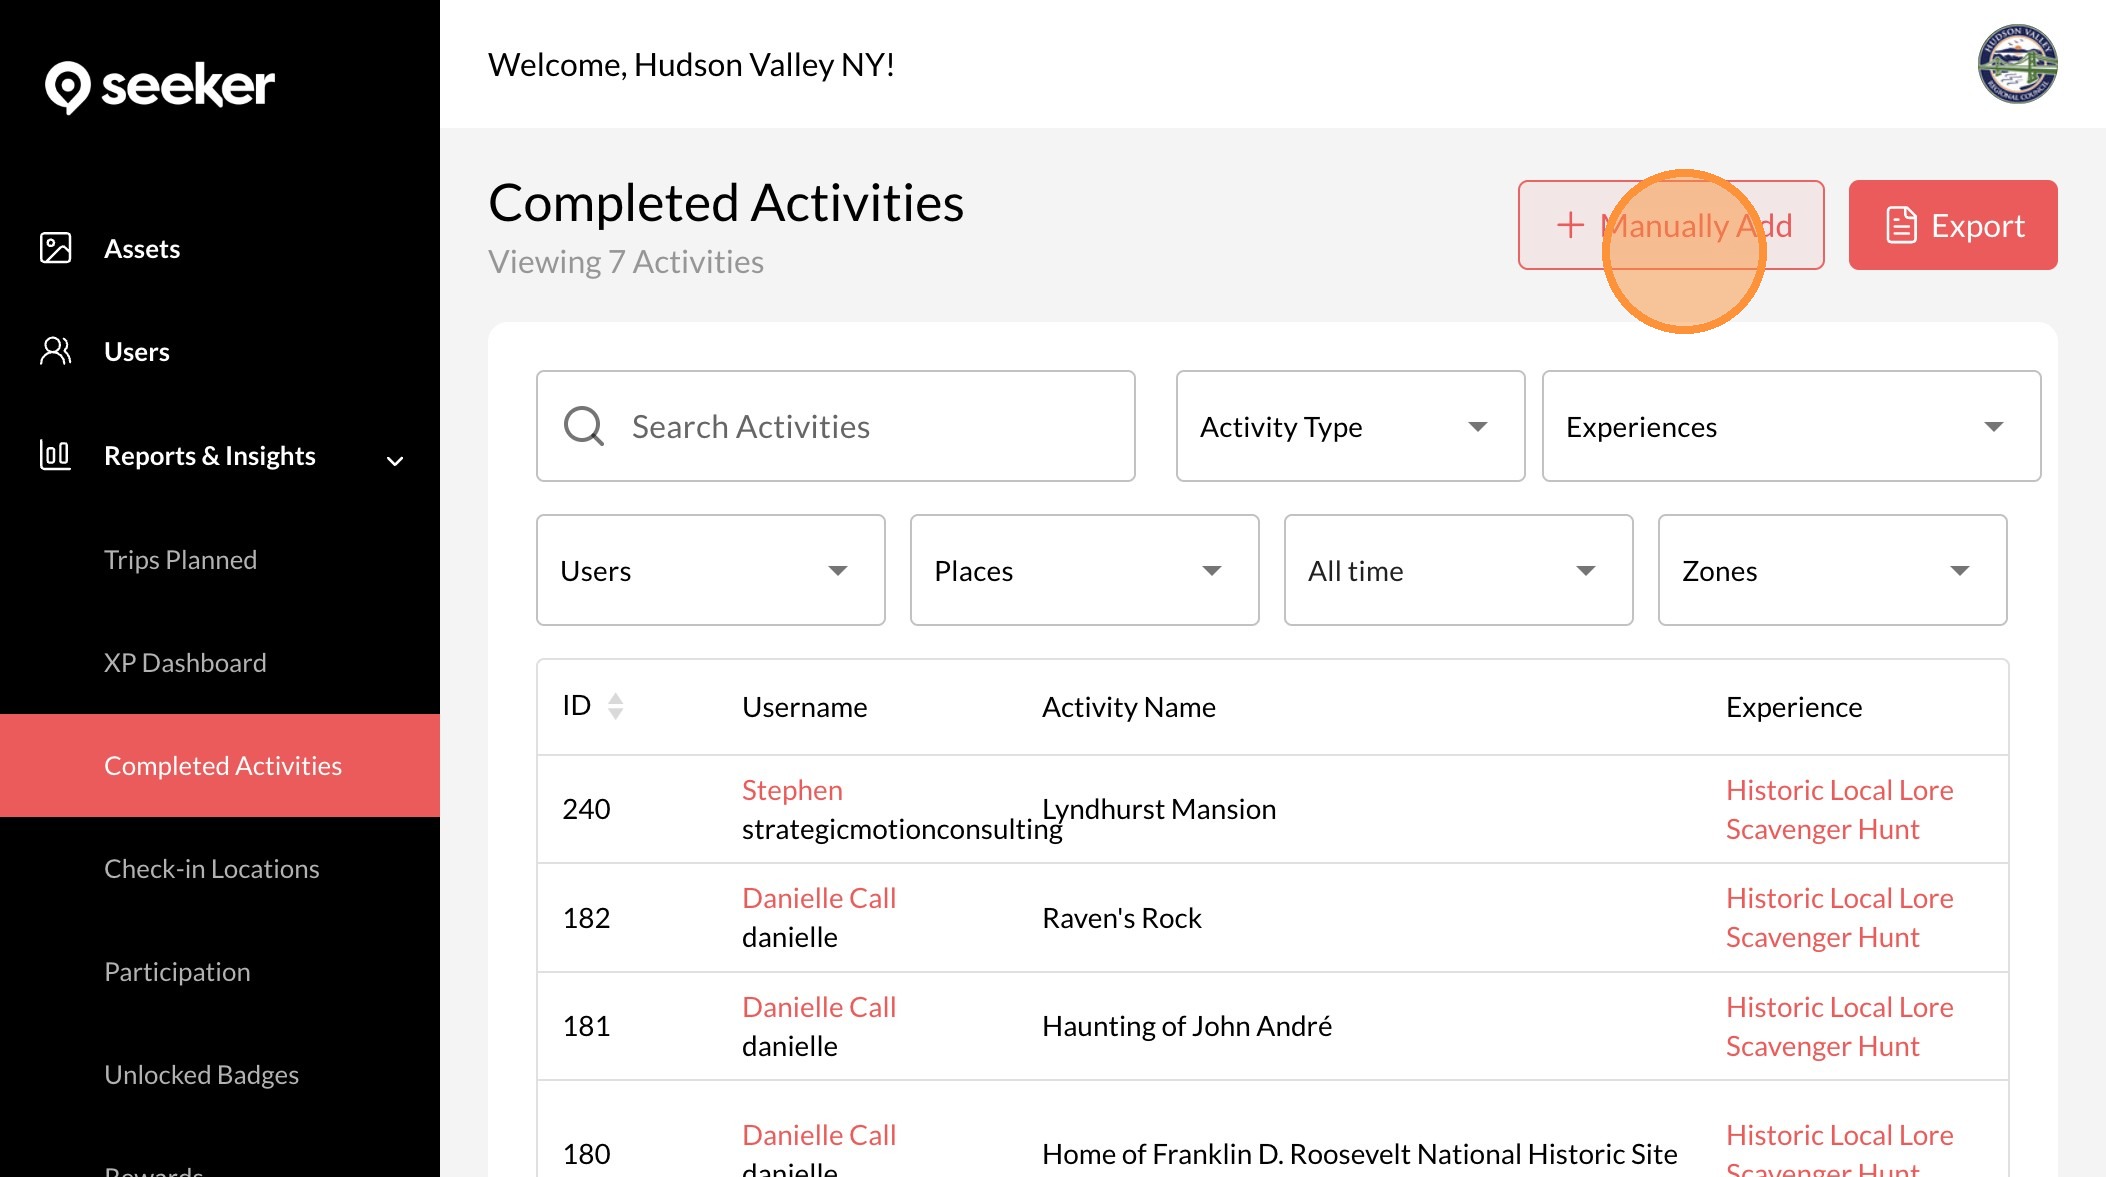The width and height of the screenshot is (2106, 1177).
Task: Click the Export document icon
Action: [1901, 225]
